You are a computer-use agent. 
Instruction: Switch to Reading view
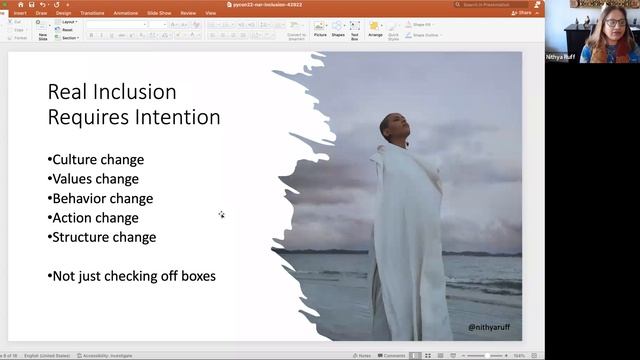(440, 356)
